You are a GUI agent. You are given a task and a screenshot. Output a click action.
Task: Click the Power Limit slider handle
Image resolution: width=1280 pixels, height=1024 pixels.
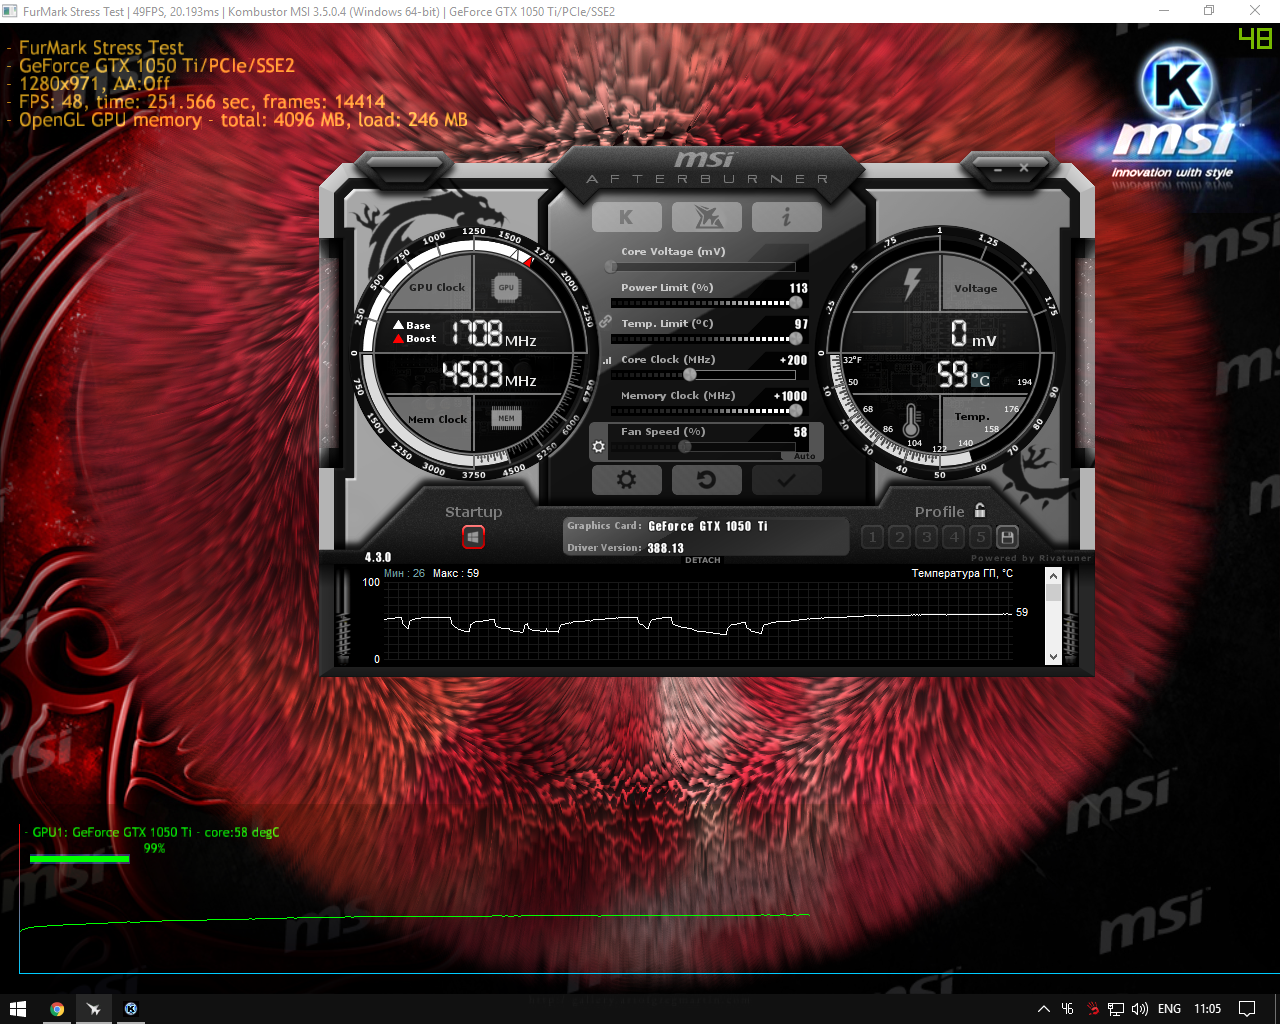tap(796, 303)
